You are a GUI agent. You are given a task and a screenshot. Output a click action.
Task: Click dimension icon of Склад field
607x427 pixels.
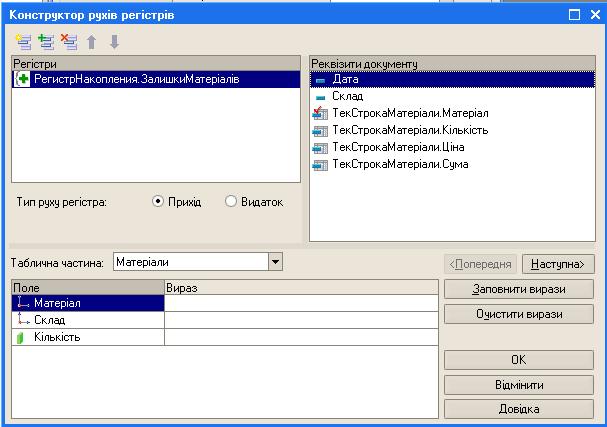coord(23,320)
